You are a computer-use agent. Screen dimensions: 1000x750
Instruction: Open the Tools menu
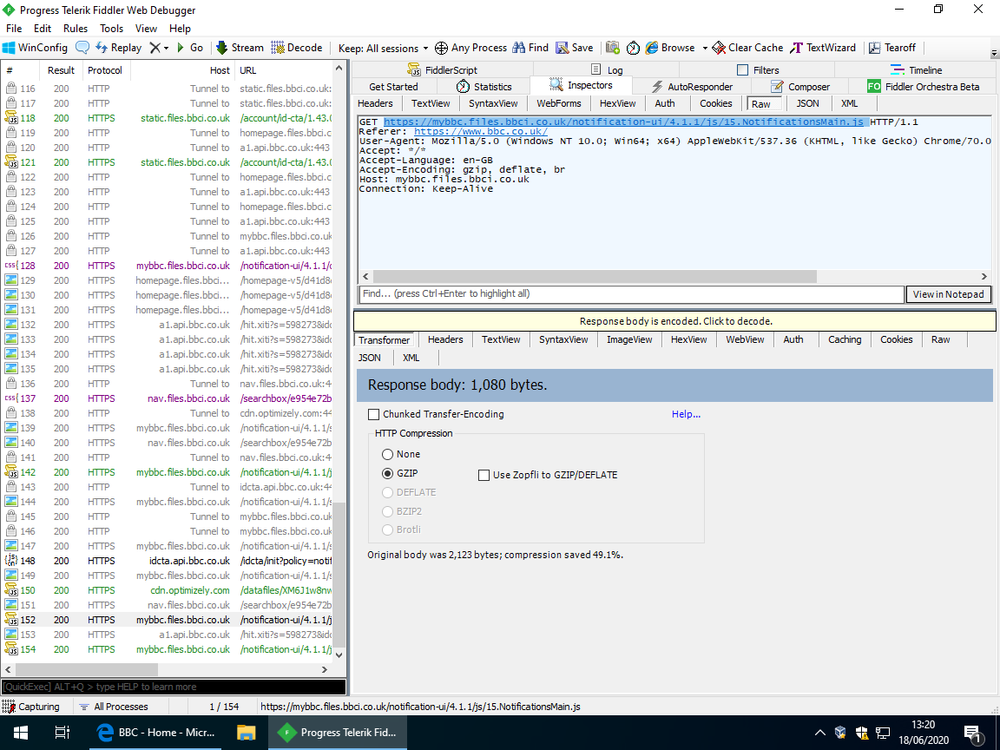111,29
